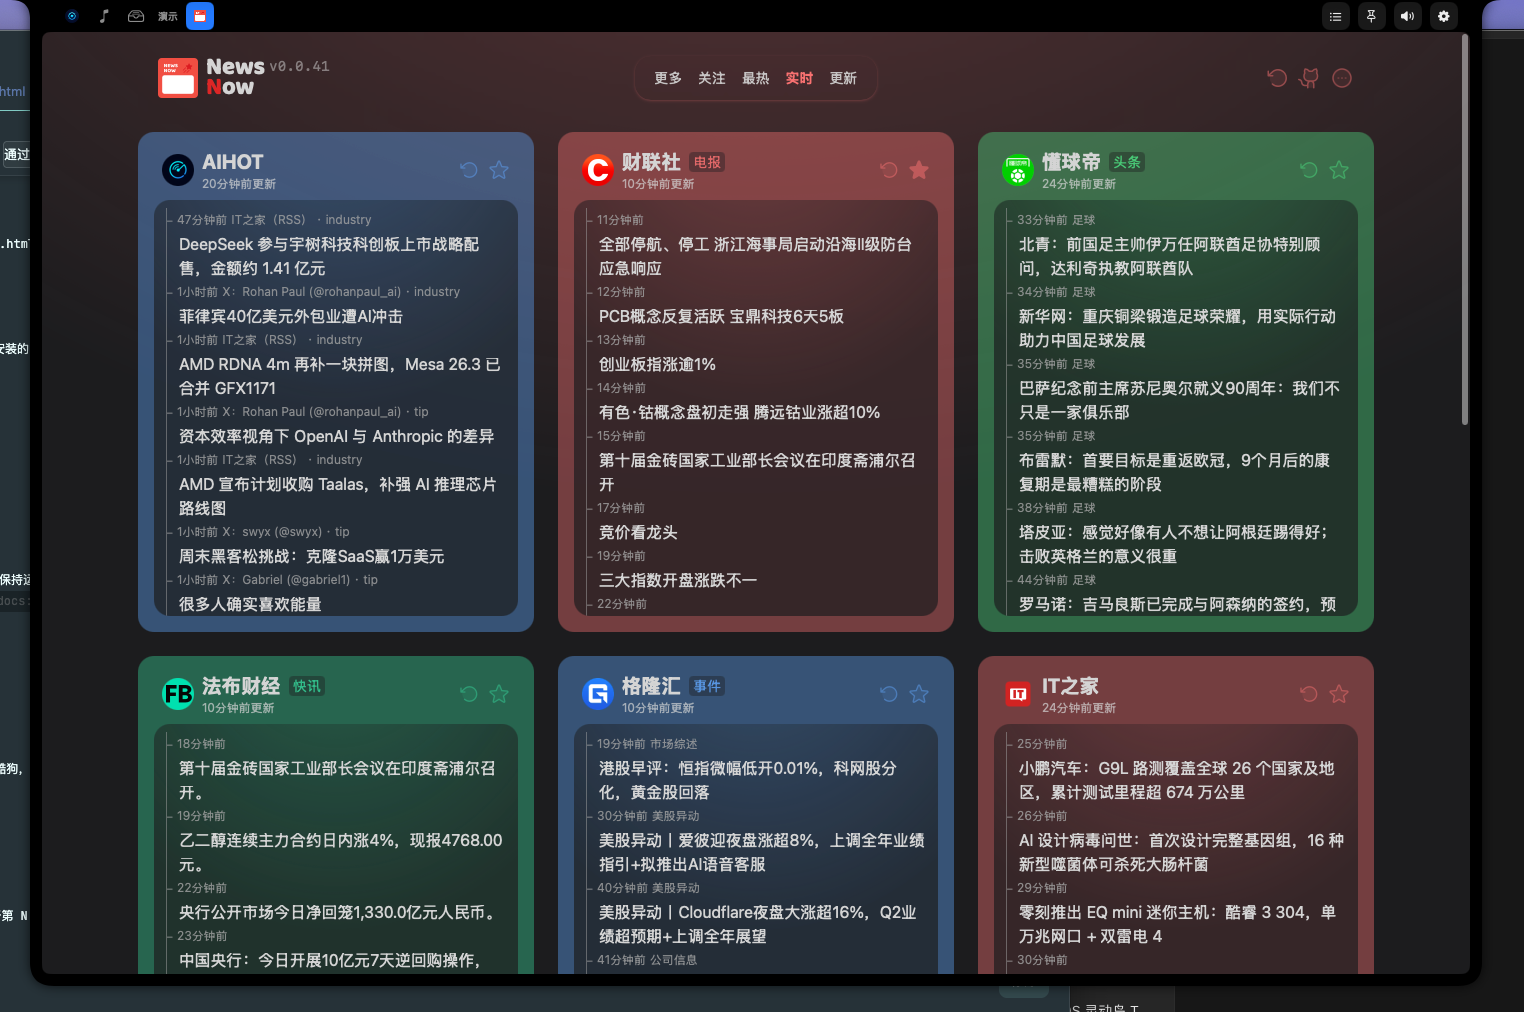
Task: Open 周末黑客松挑战 克隆SaaS headline
Action: [x=312, y=556]
